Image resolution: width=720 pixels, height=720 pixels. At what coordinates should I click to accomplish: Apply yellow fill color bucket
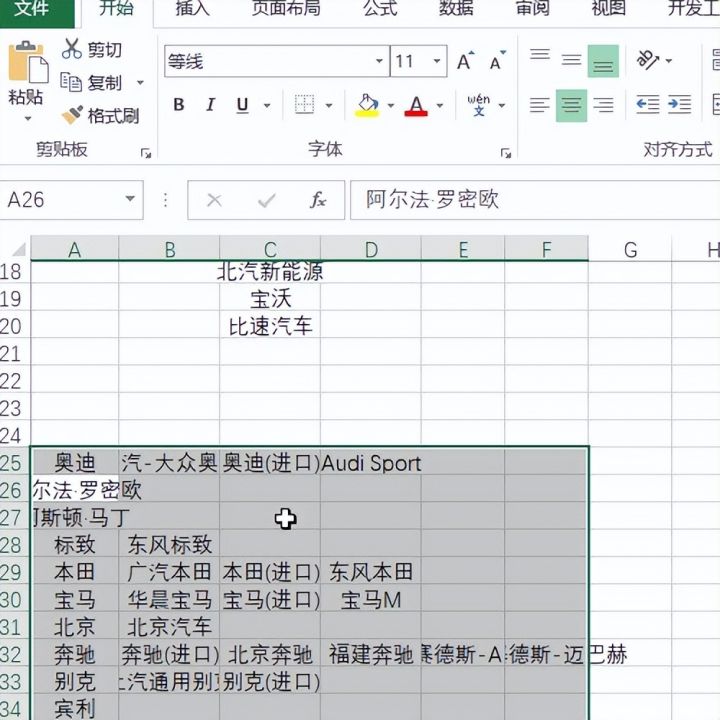367,105
